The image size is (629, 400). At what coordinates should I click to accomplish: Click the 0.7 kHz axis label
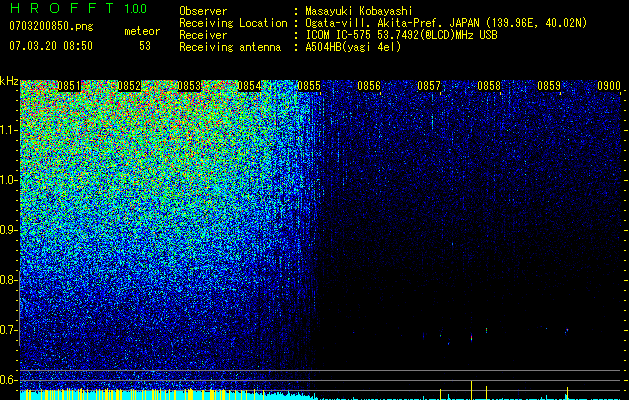pos(9,330)
